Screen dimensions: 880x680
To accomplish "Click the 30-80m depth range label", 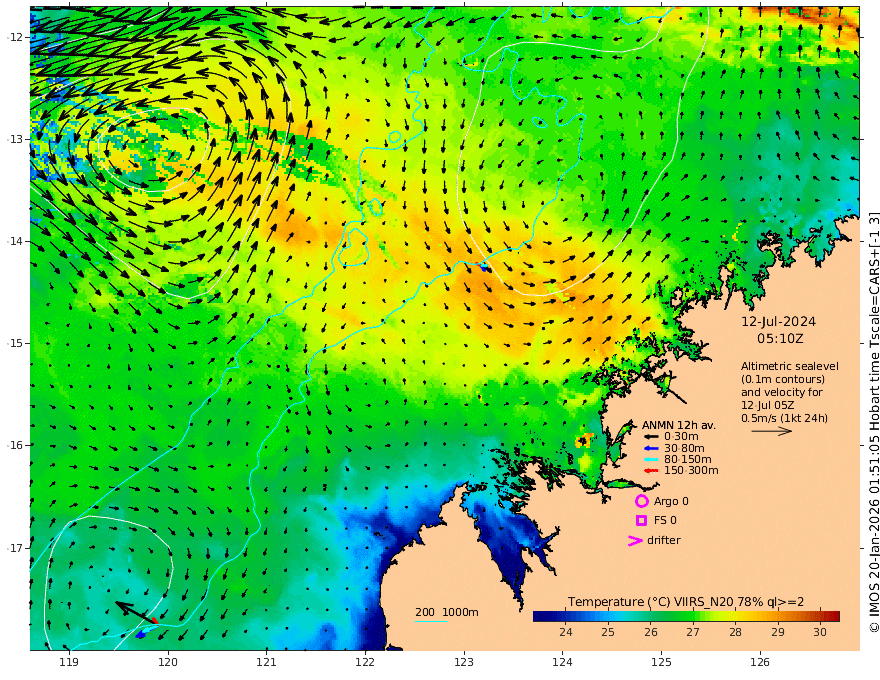I will pos(684,448).
